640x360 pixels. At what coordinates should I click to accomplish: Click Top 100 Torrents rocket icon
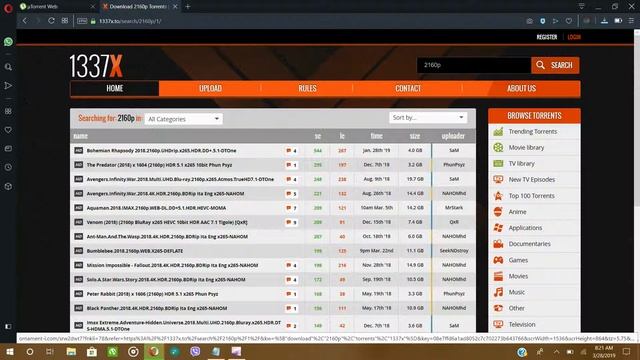498,196
